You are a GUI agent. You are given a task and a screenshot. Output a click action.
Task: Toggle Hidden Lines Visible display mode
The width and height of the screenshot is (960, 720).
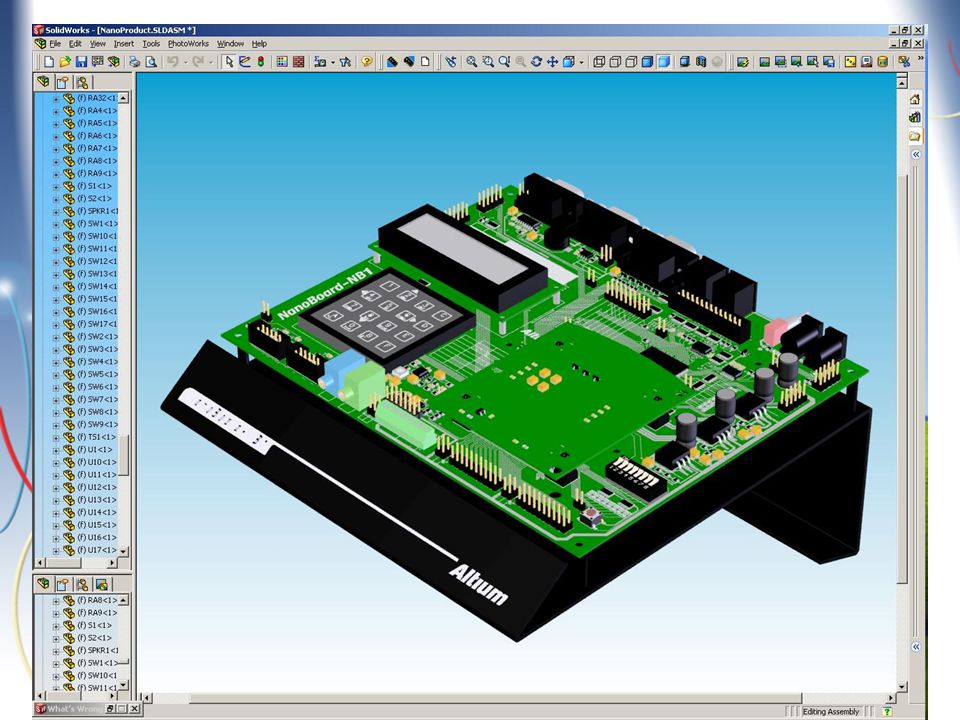615,62
